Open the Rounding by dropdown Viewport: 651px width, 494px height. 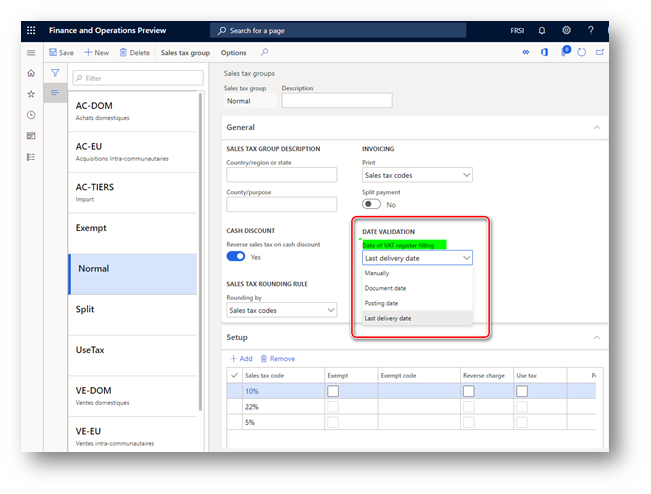click(x=281, y=310)
